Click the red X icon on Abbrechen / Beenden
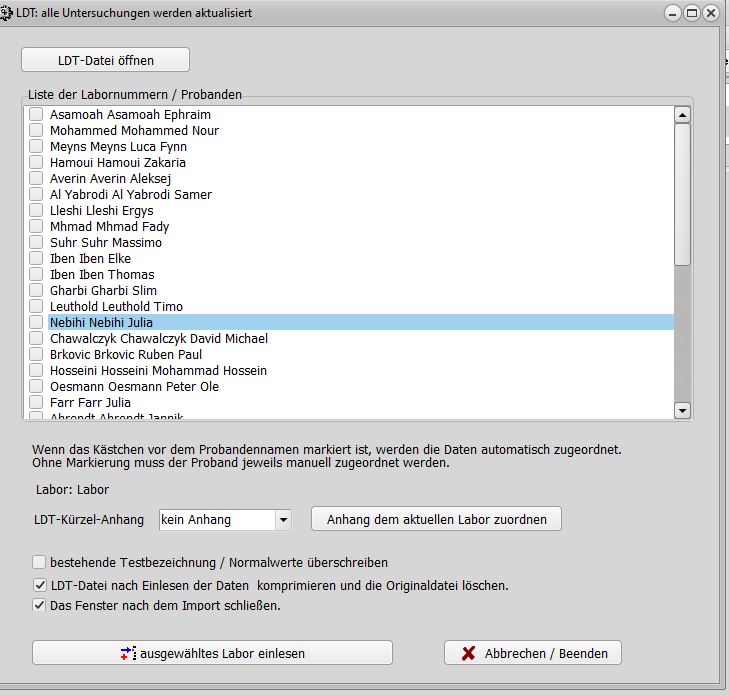This screenshot has width=729, height=696. pos(468,654)
